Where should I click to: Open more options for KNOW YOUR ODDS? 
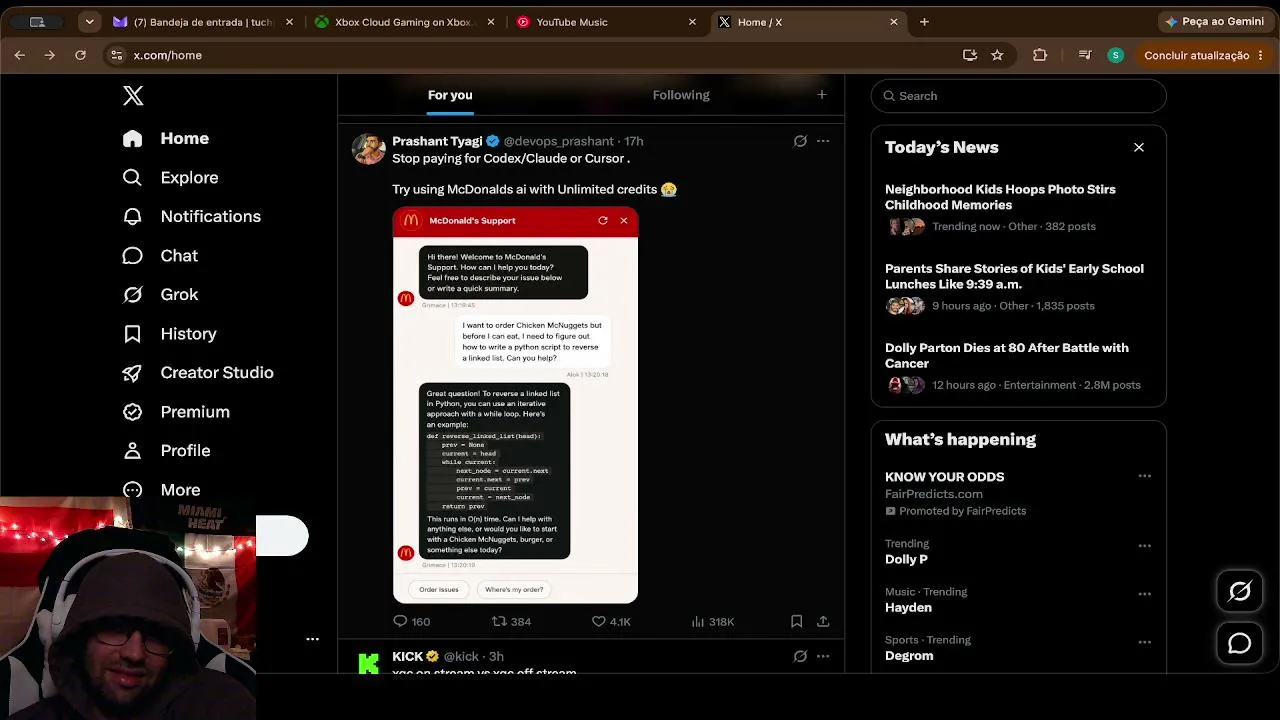pyautogui.click(x=1145, y=476)
